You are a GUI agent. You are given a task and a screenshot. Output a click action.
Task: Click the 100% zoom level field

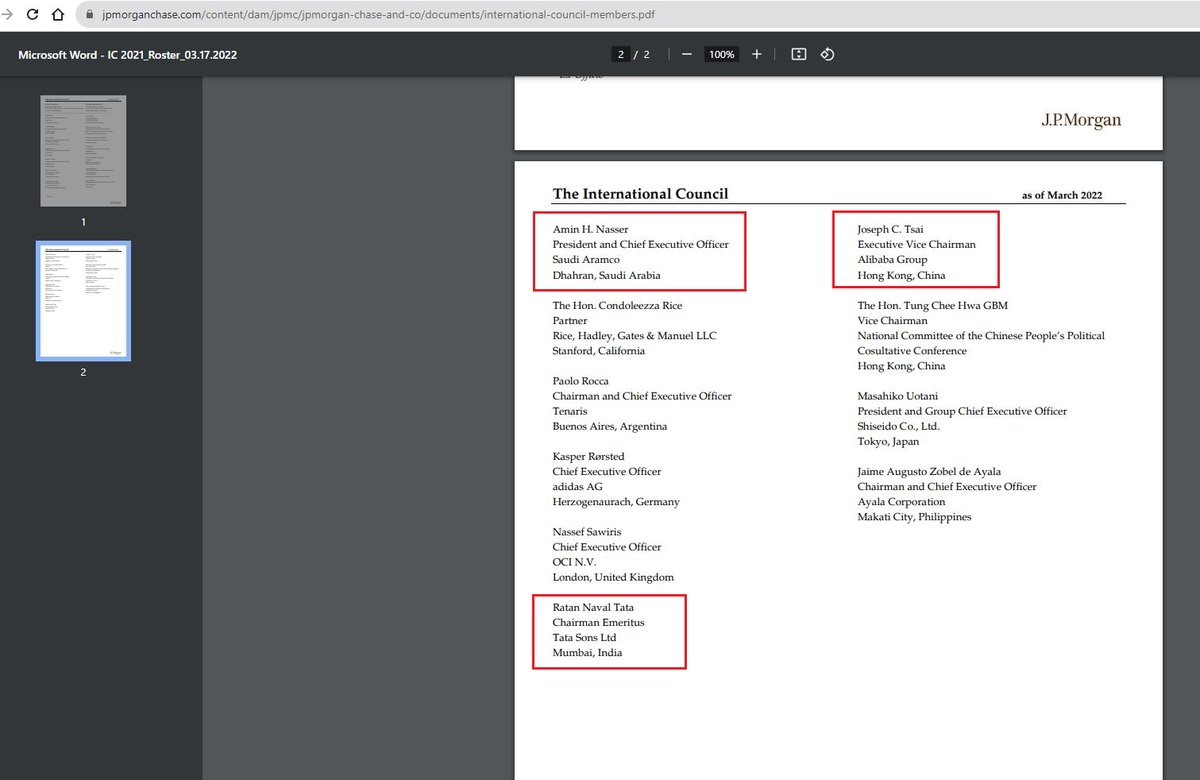721,54
